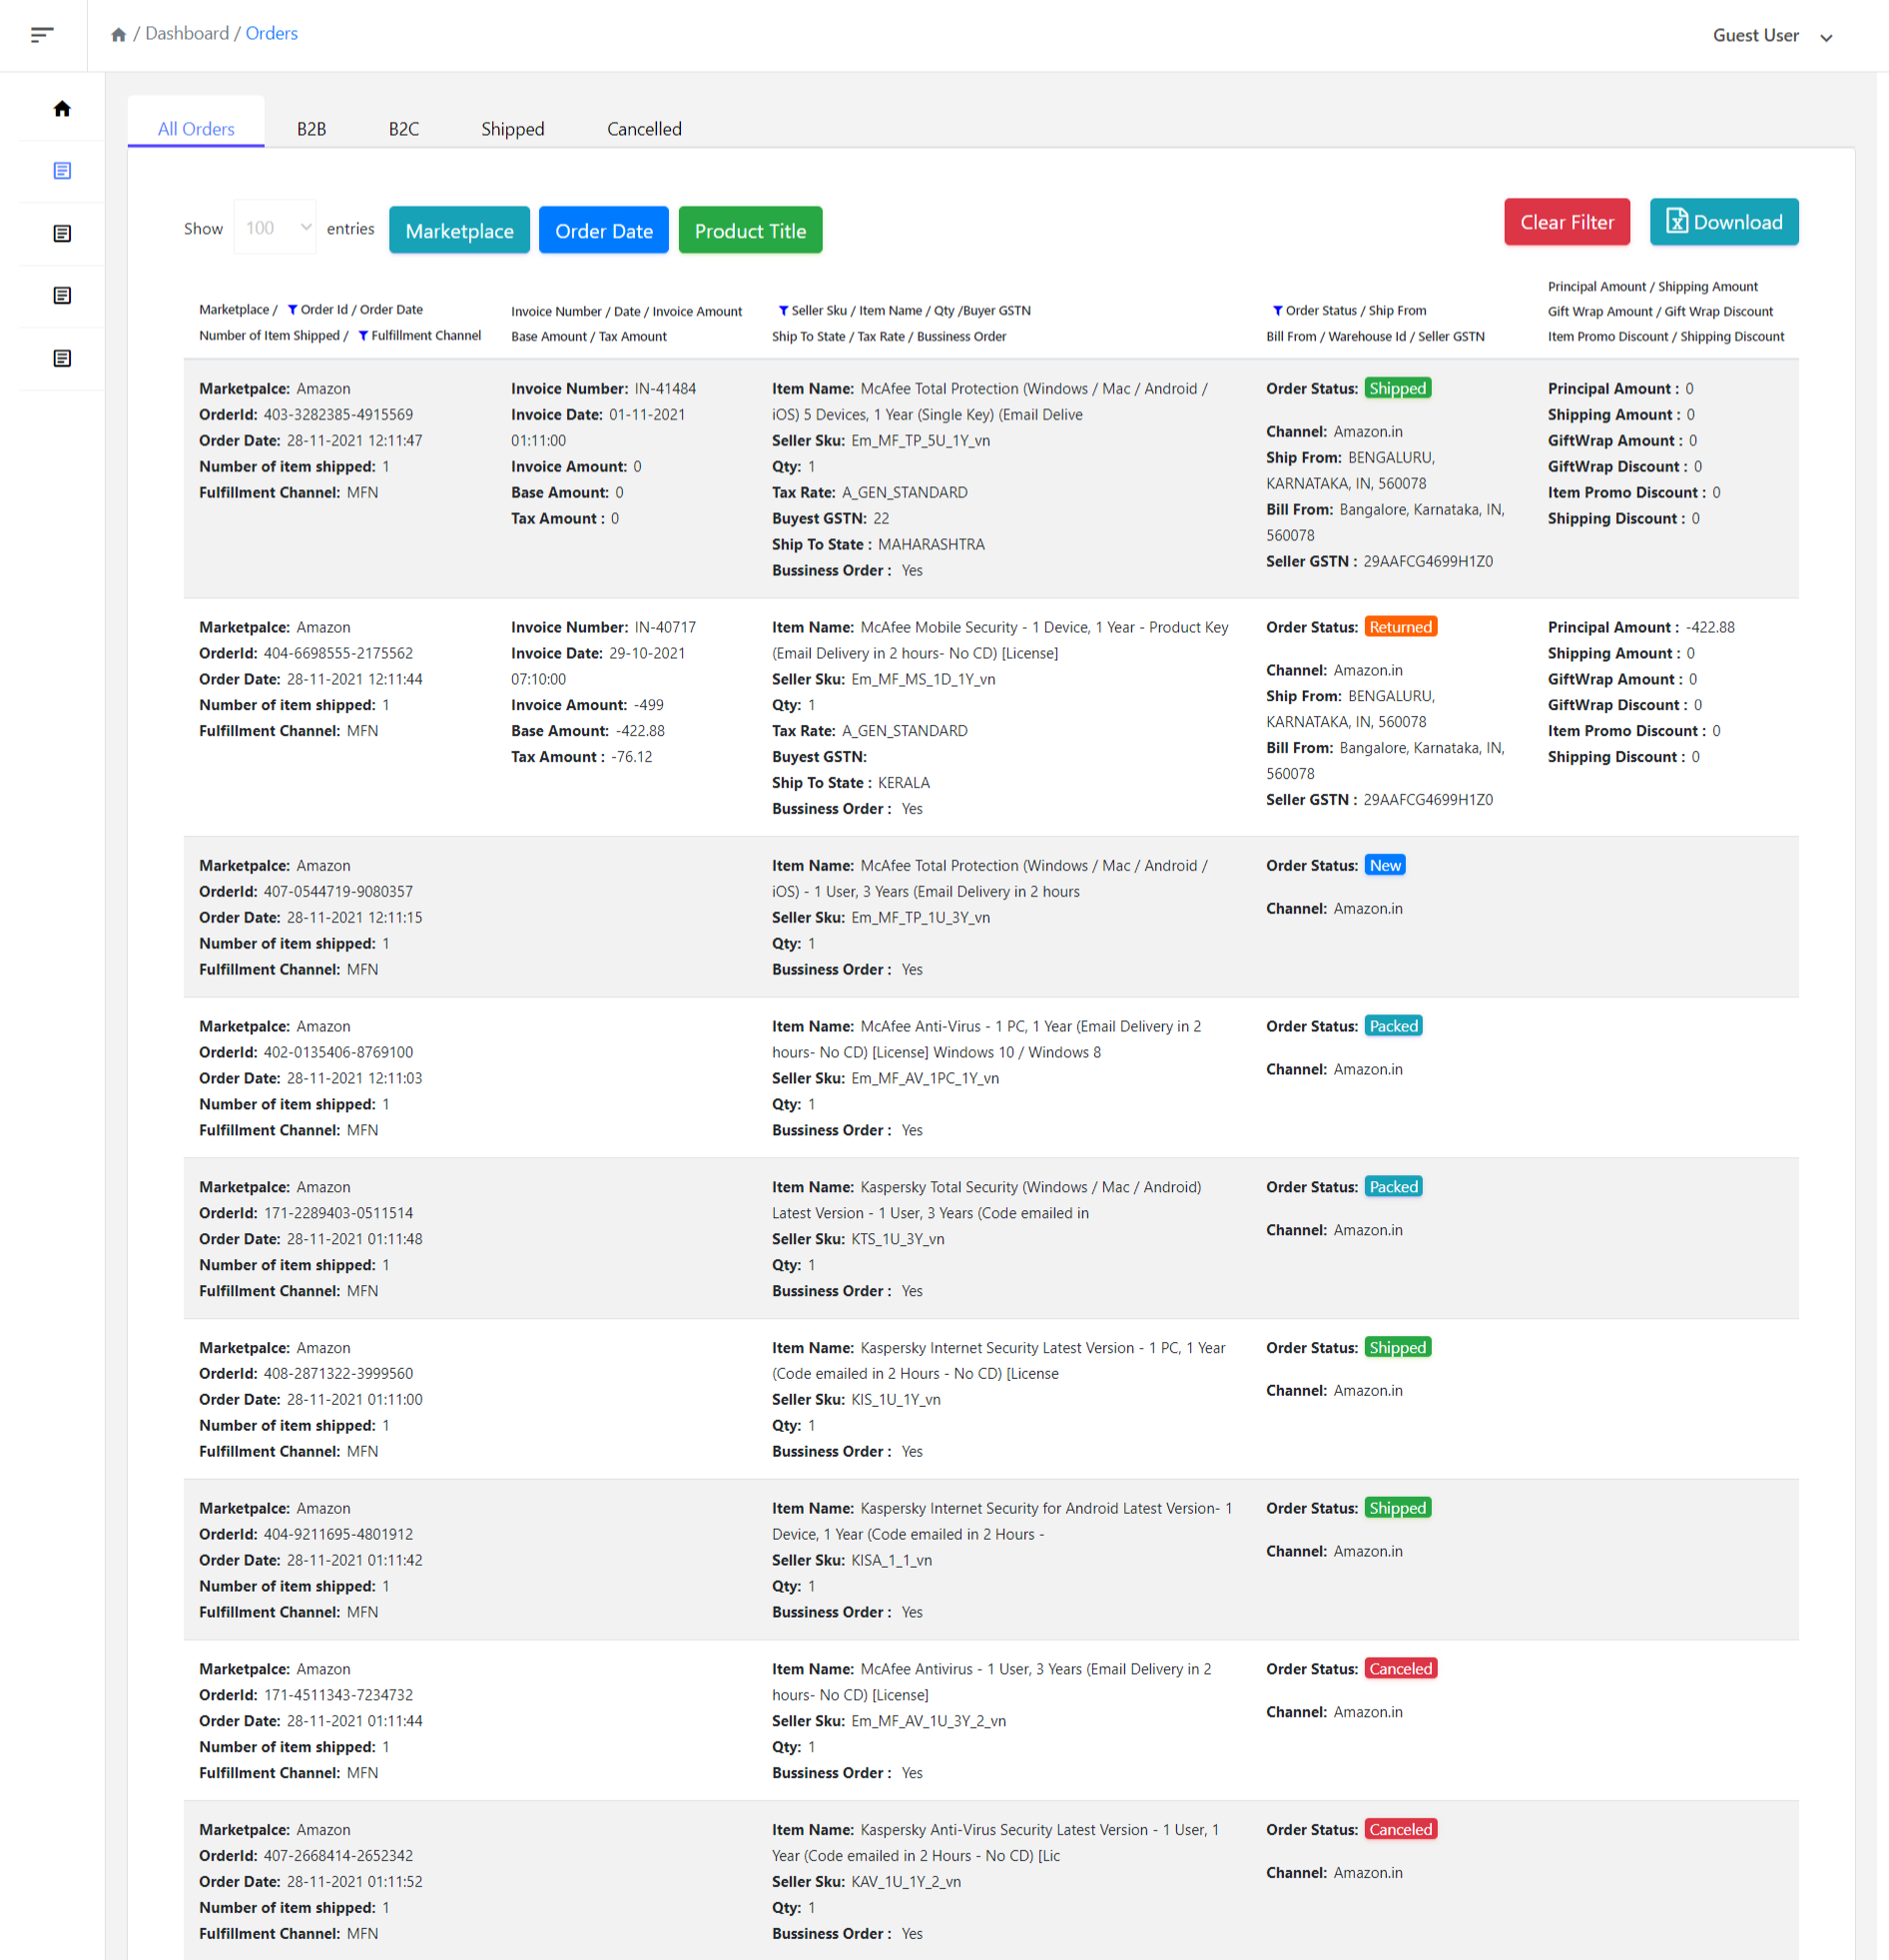Viewport: 1889px width, 1960px height.
Task: Click the hamburger menu icon in top bar
Action: pos(42,35)
